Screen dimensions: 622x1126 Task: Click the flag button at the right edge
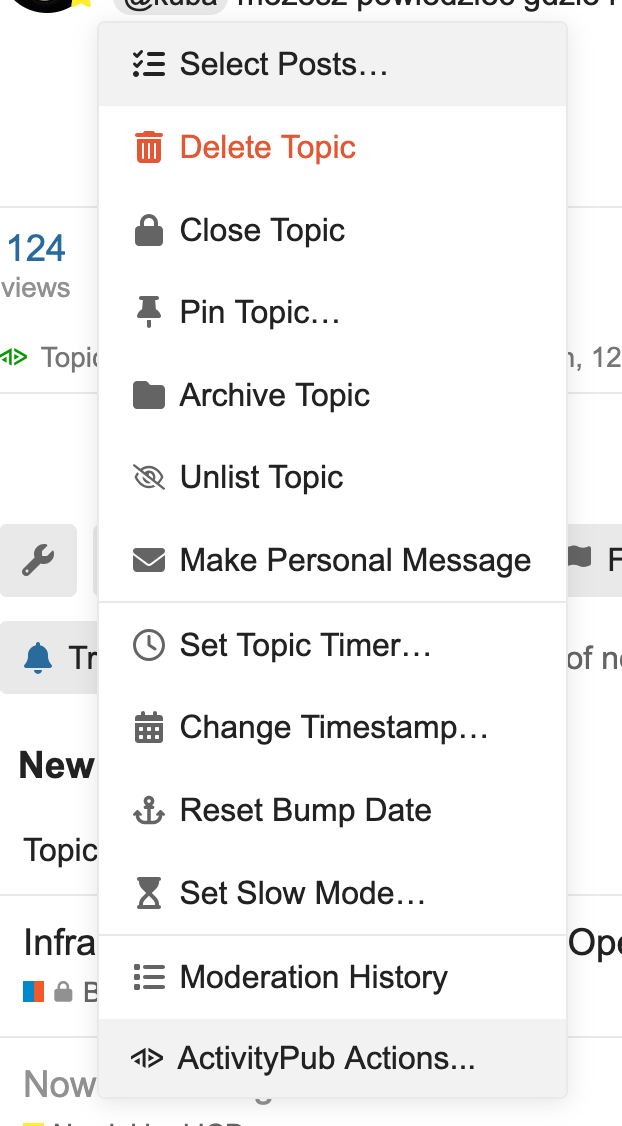click(x=595, y=560)
